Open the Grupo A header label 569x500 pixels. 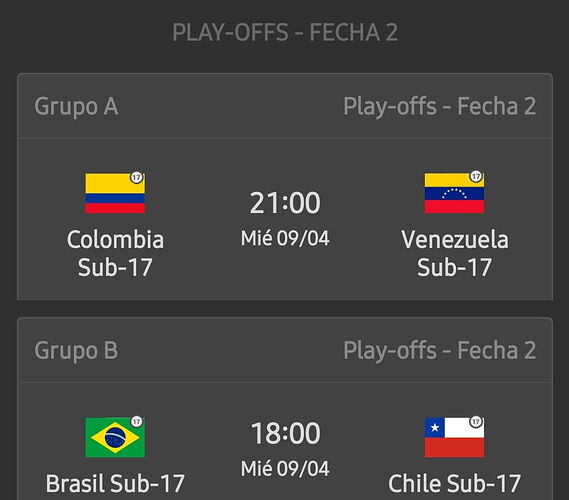pos(76,106)
